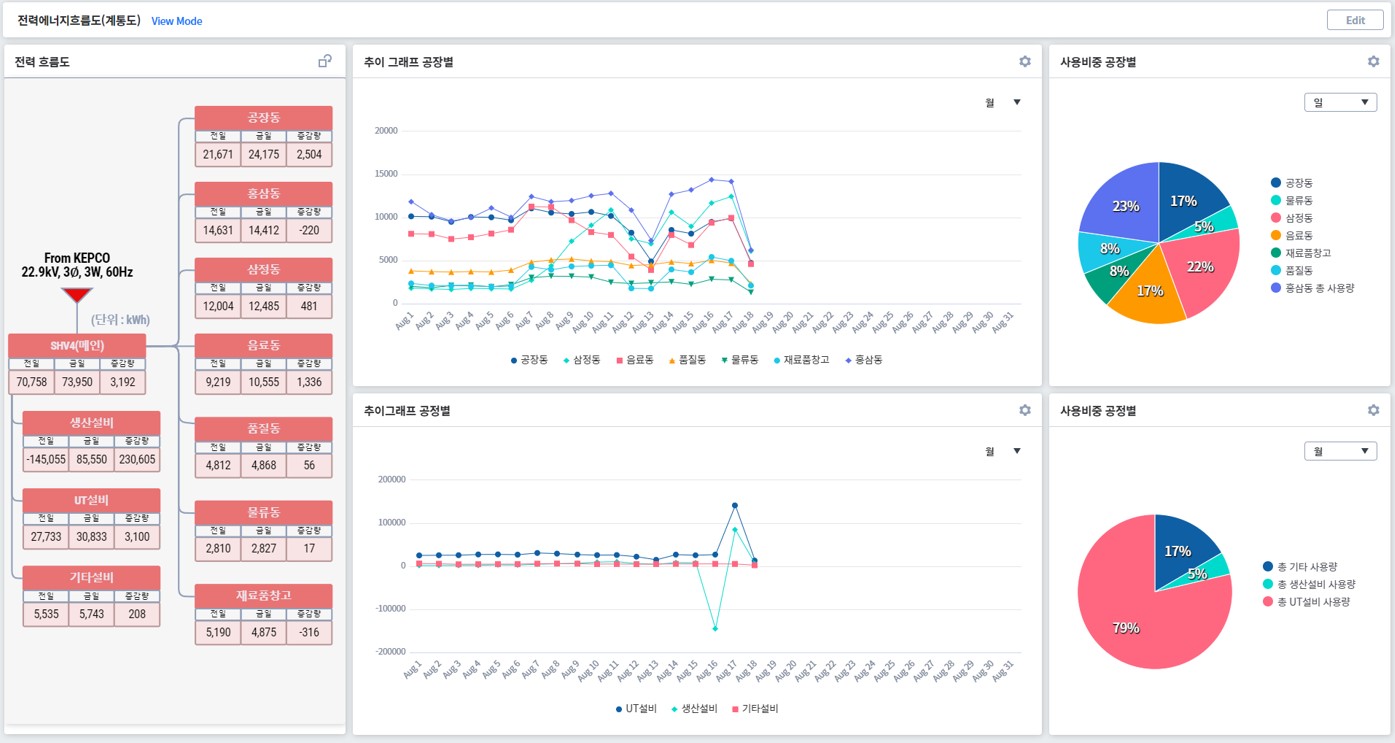The height and width of the screenshot is (743, 1395).
Task: Open settings gear for 추이 그래프 공장별 panel
Action: point(1024,62)
